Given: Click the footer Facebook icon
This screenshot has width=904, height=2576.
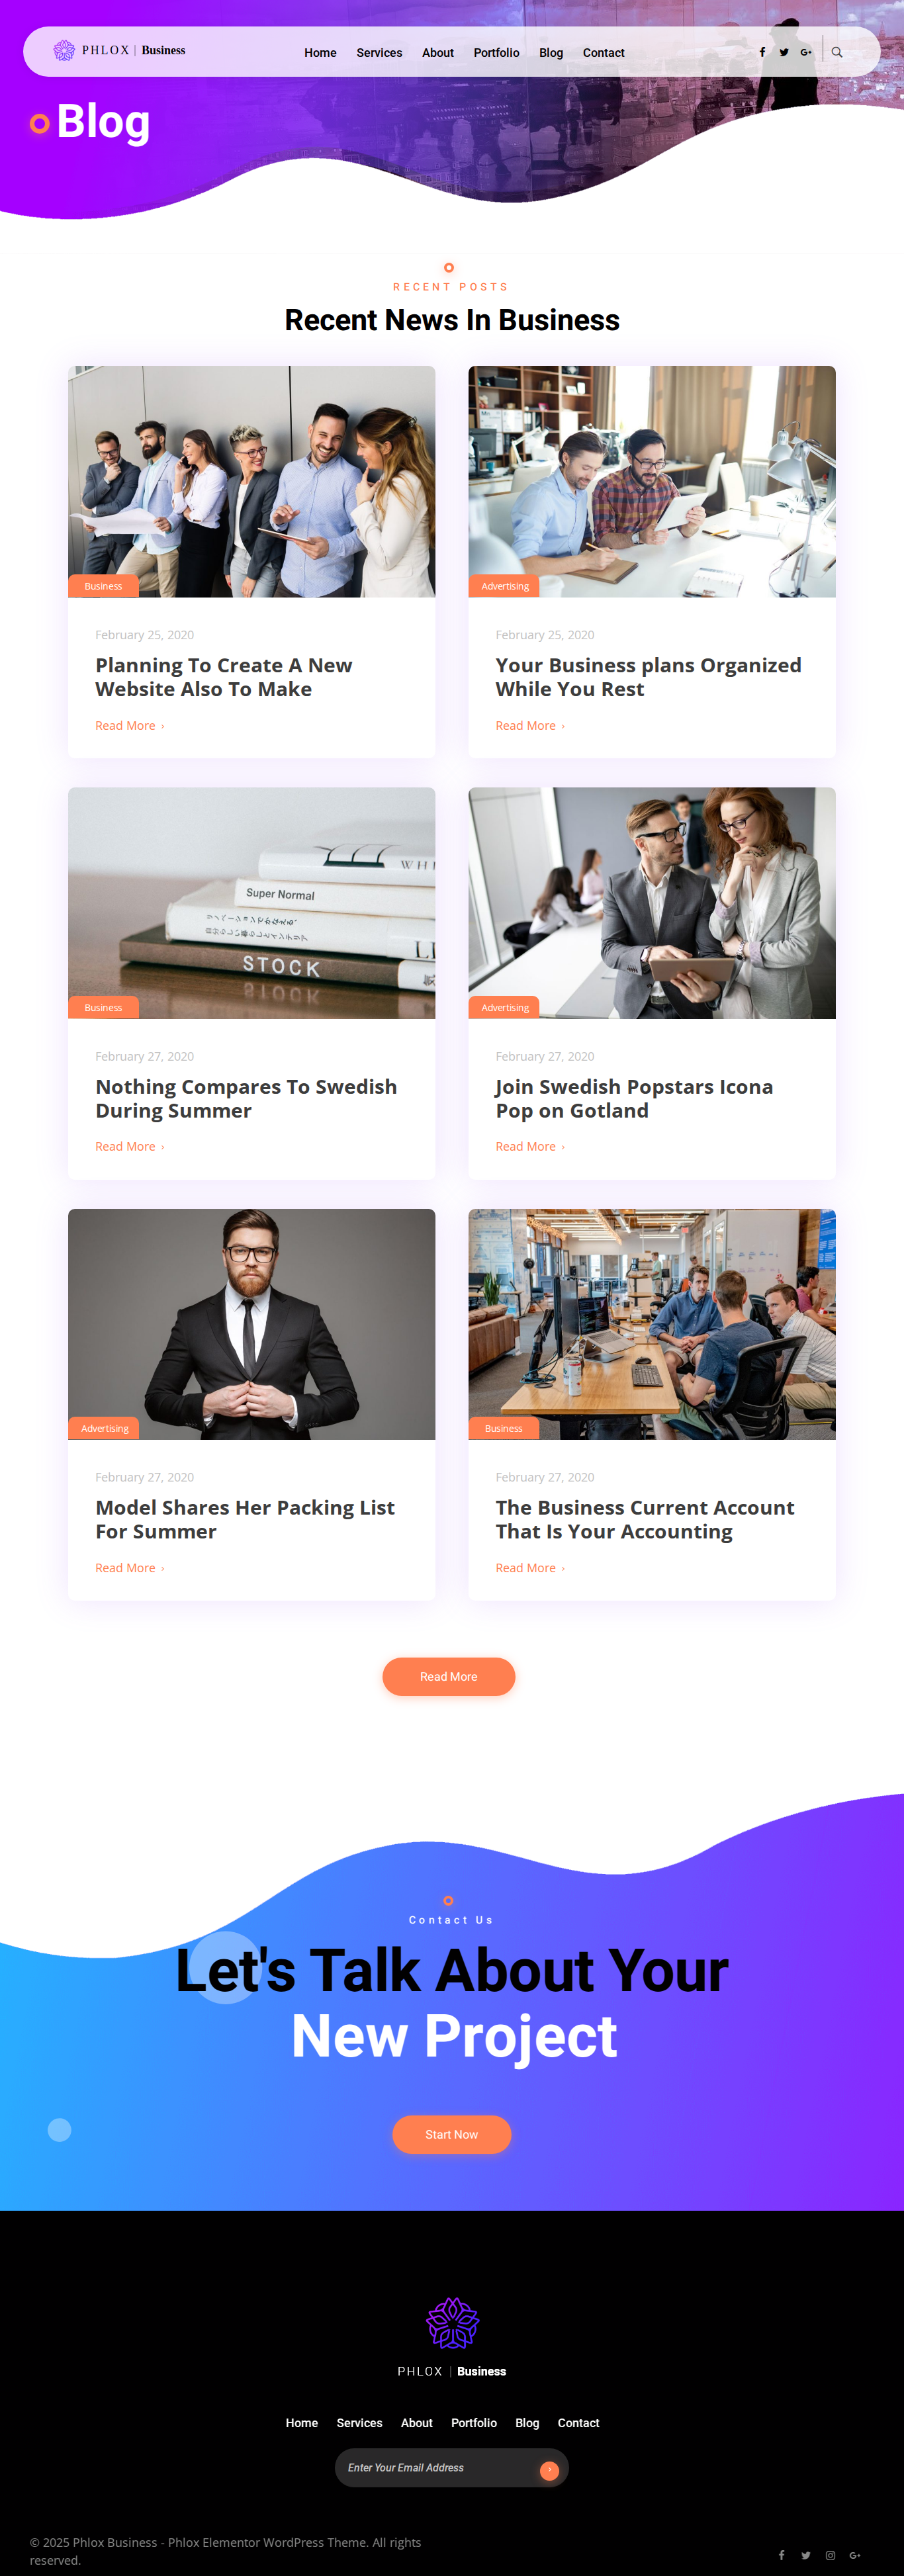Looking at the screenshot, I should [782, 2555].
